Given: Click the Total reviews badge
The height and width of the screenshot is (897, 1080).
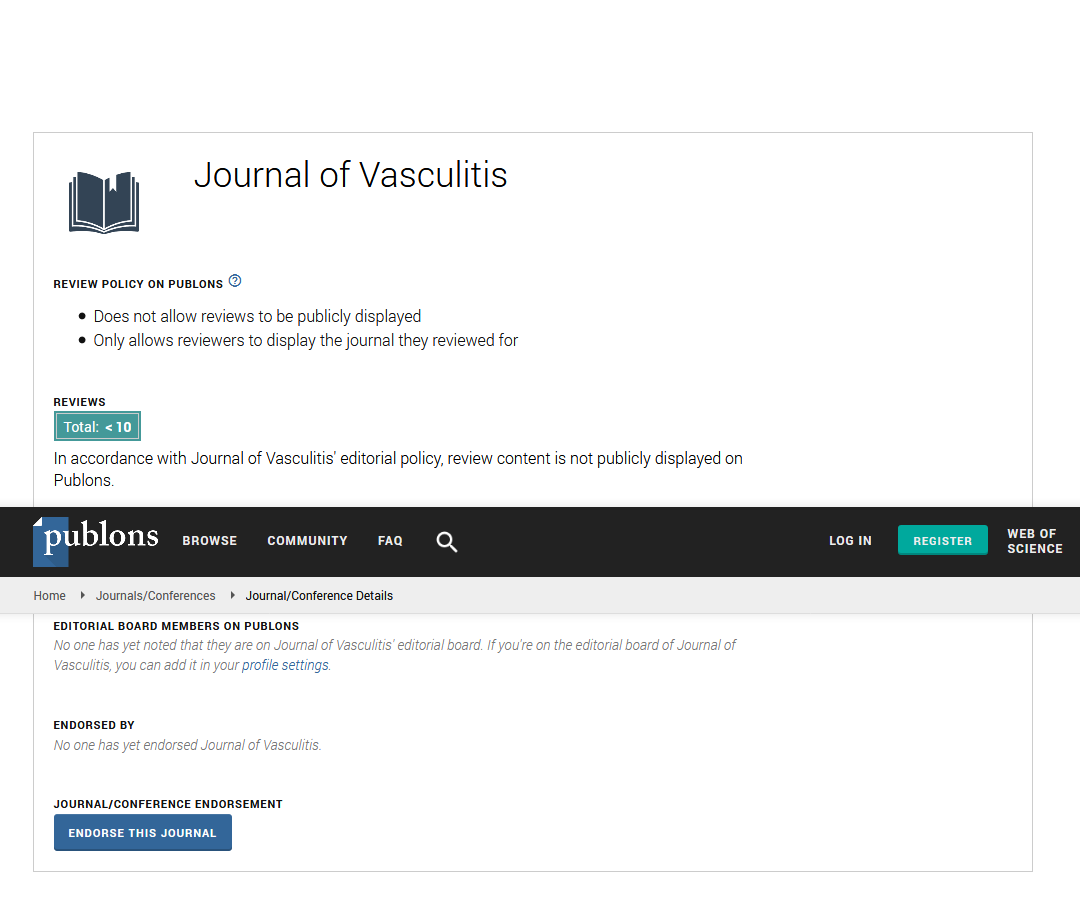Looking at the screenshot, I should [x=98, y=427].
